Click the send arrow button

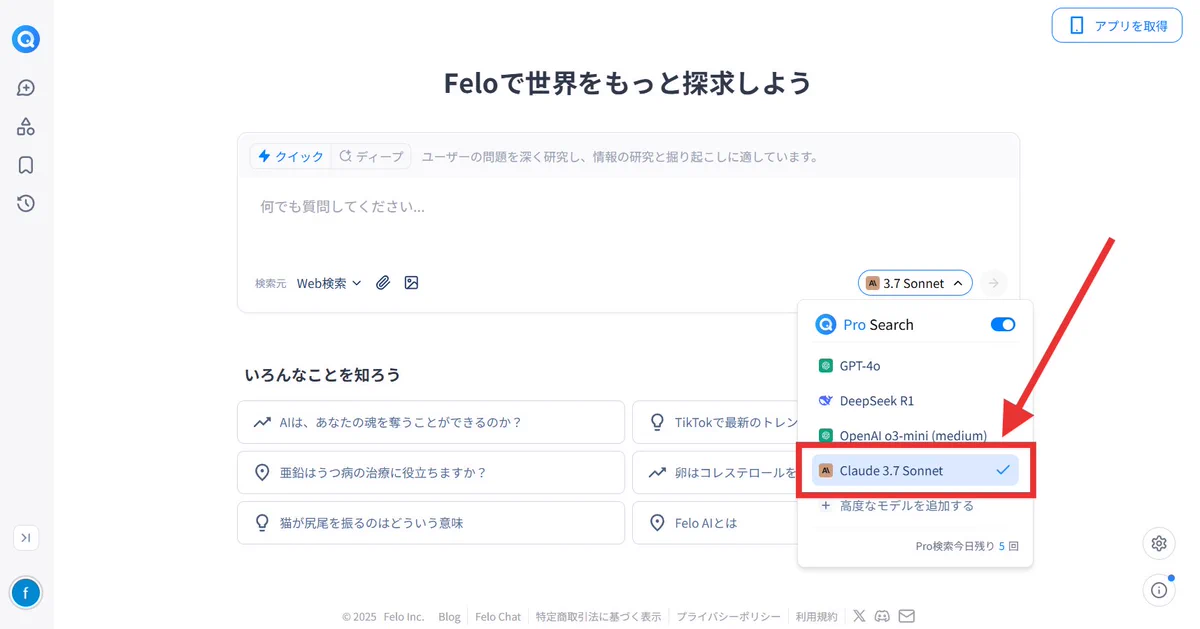click(x=993, y=283)
